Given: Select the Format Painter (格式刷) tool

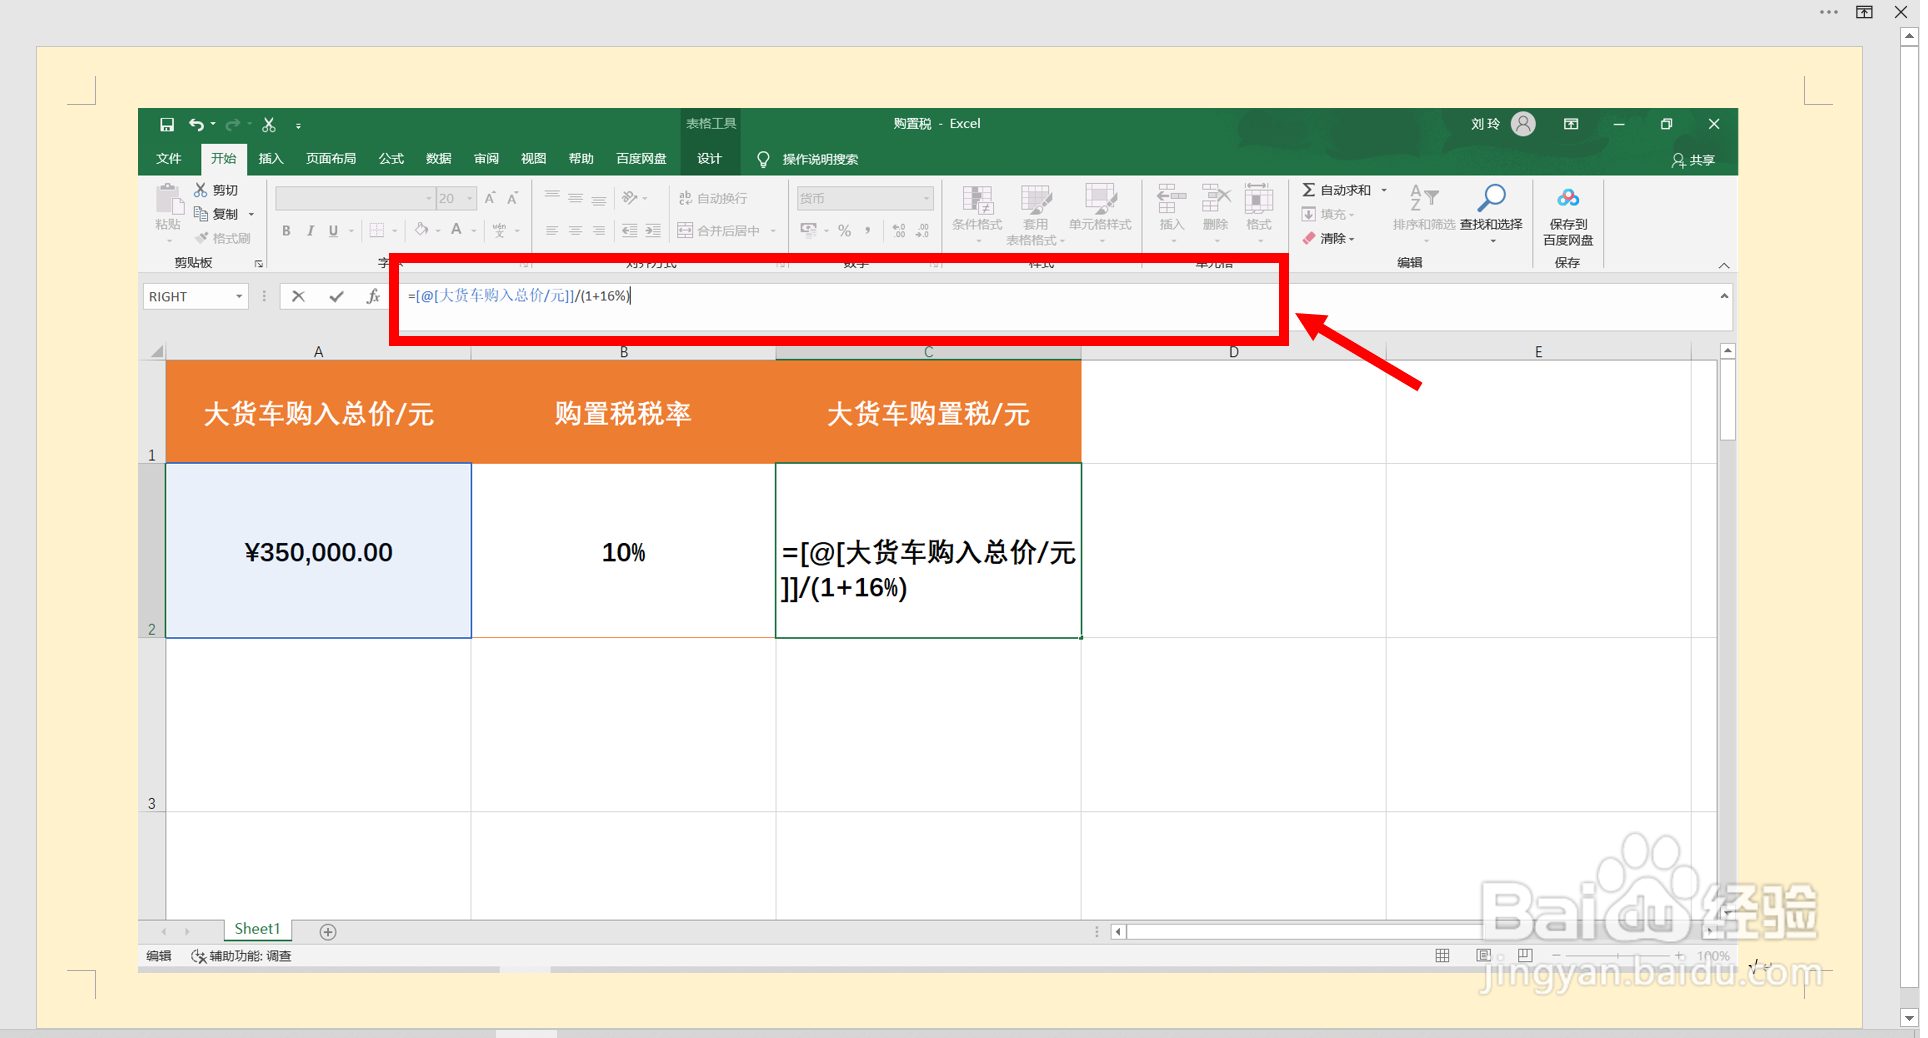Looking at the screenshot, I should (x=222, y=237).
